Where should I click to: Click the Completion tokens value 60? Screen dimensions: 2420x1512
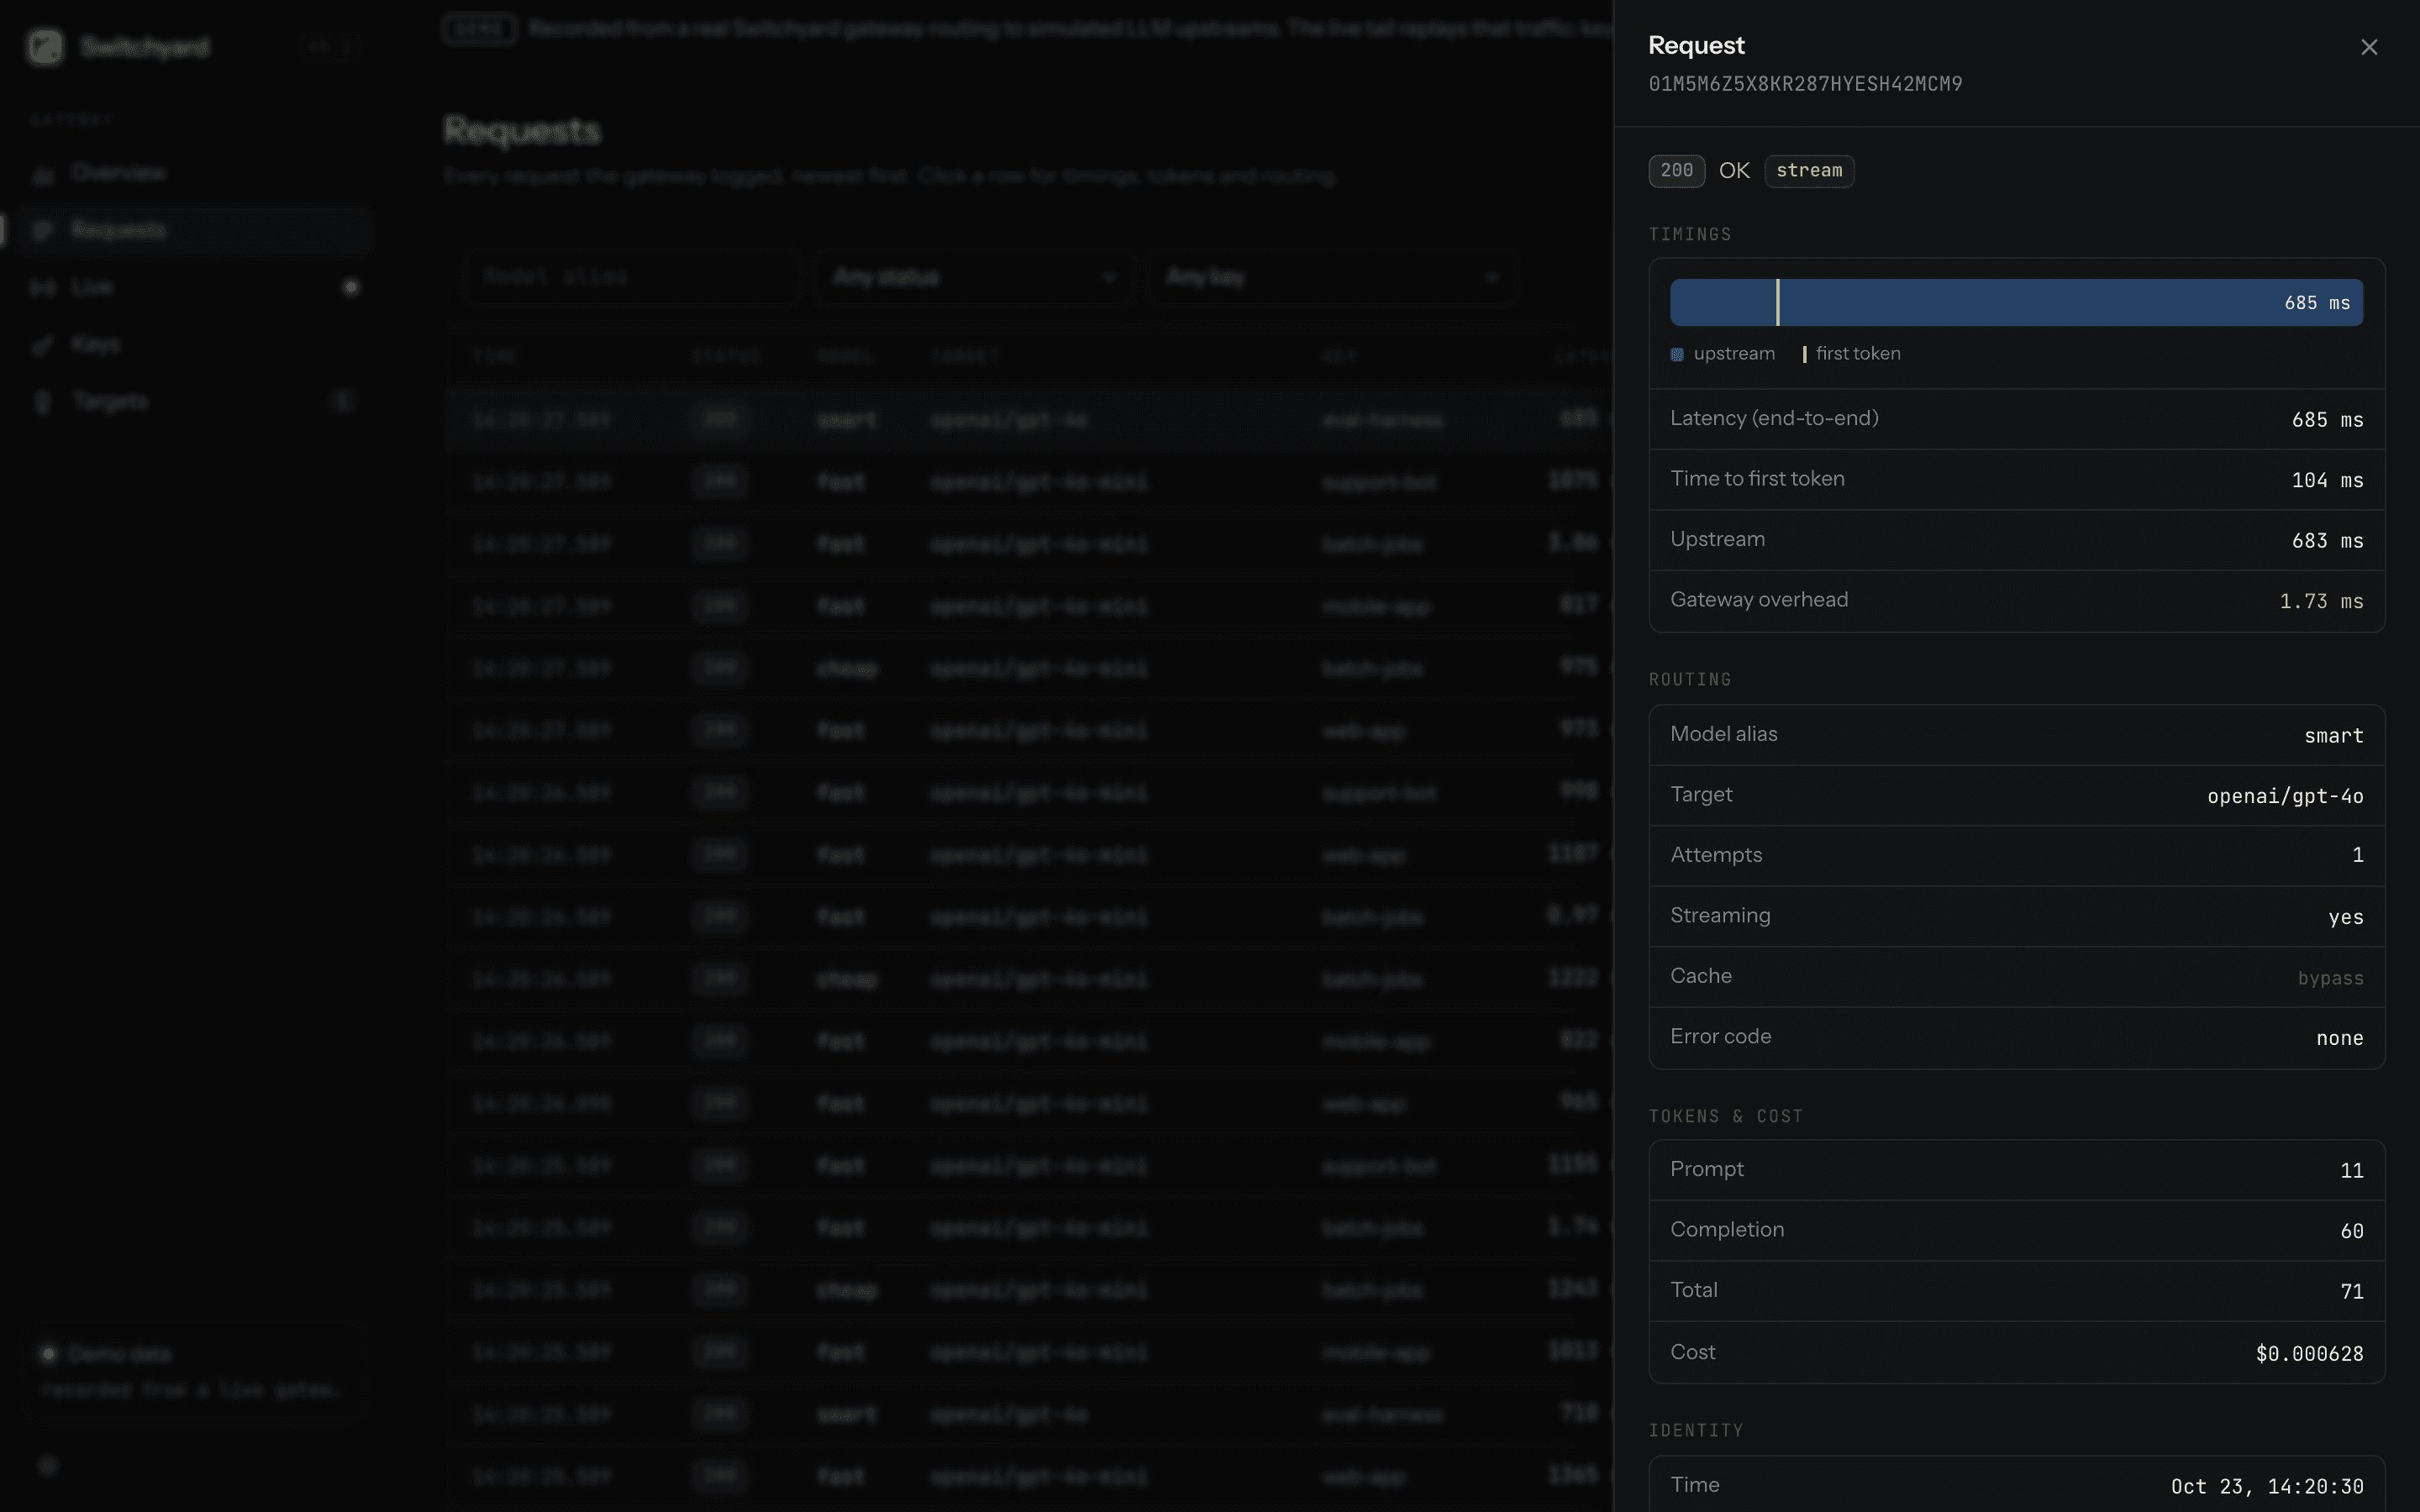[2352, 1231]
